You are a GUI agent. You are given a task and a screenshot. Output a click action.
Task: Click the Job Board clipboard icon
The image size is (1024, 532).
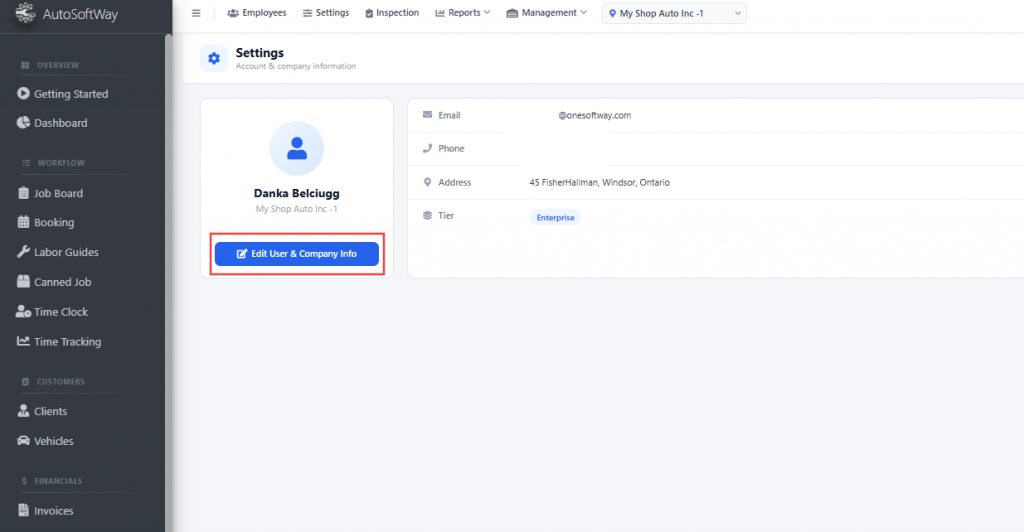(24, 193)
